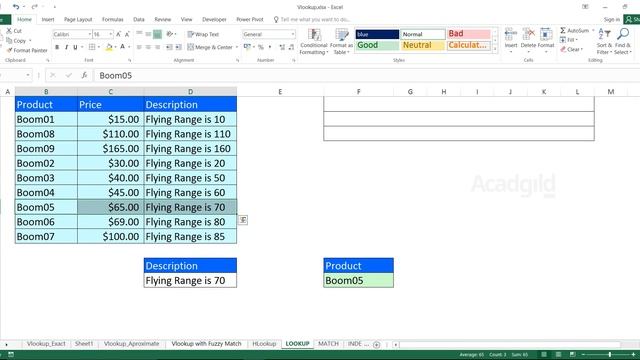Toggle Align Left horizontal alignment
640x360 pixels.
pos(139,47)
